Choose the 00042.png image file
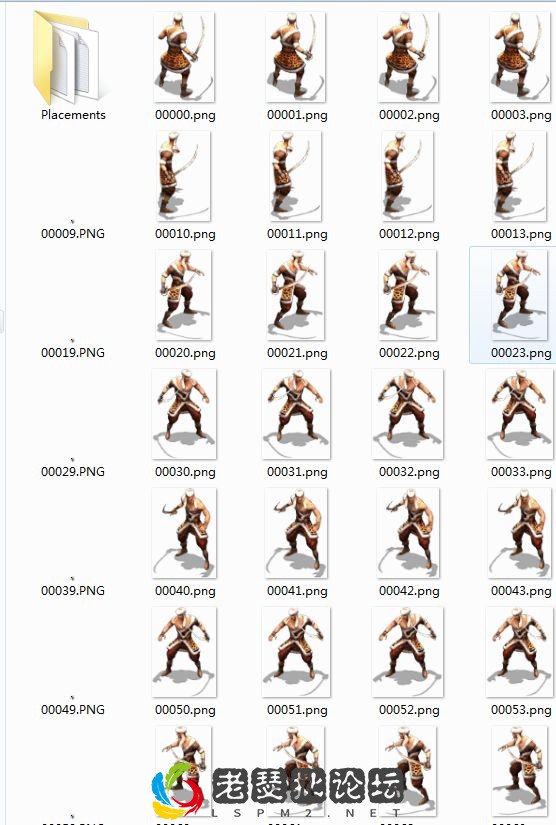 tap(408, 533)
